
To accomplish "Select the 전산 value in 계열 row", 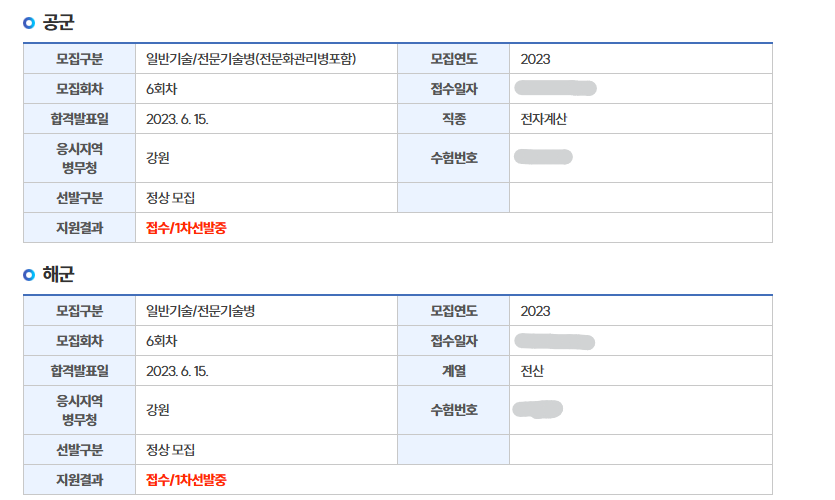I will click(532, 371).
